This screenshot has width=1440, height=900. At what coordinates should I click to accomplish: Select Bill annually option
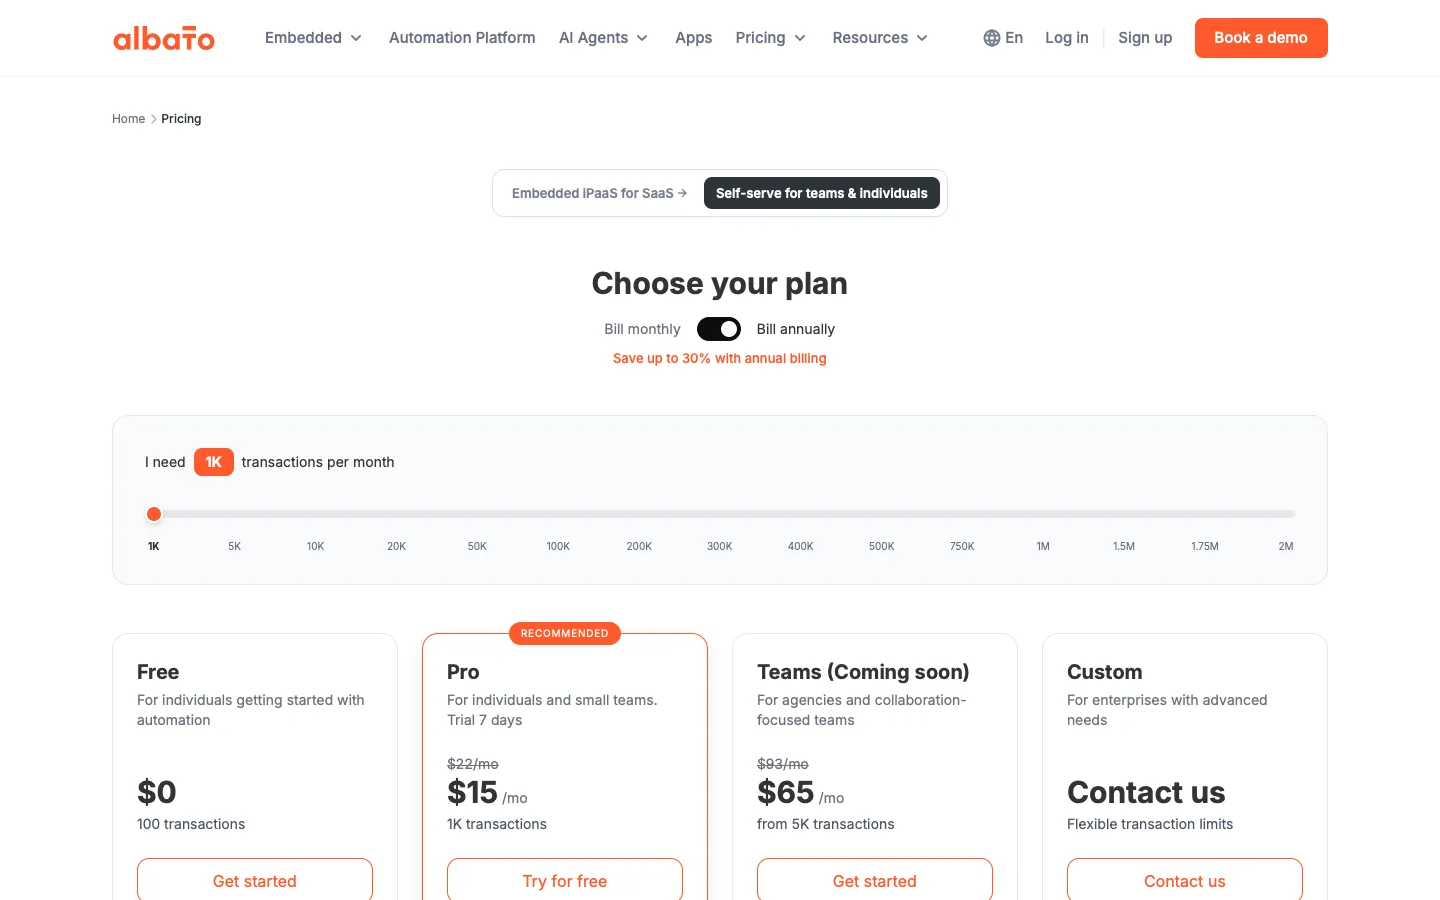click(795, 329)
